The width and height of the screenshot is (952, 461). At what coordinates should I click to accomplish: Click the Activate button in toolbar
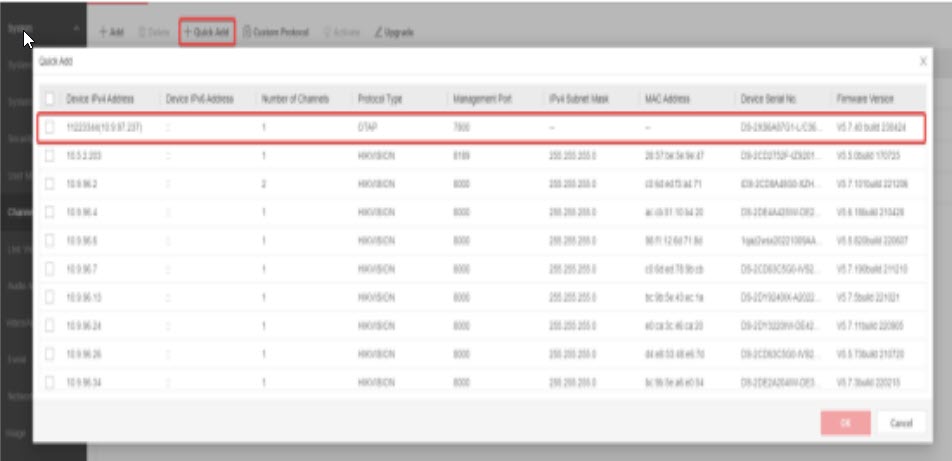pos(342,32)
